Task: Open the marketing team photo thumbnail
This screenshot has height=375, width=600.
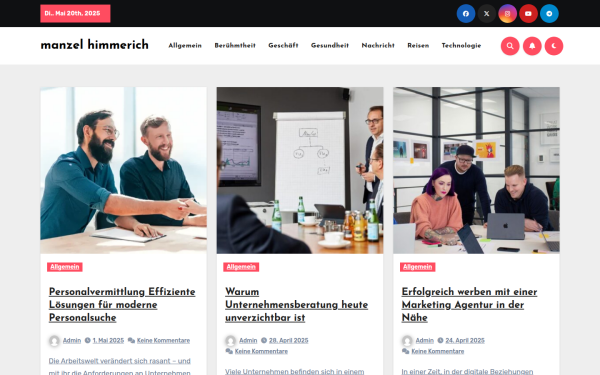Action: tap(476, 170)
